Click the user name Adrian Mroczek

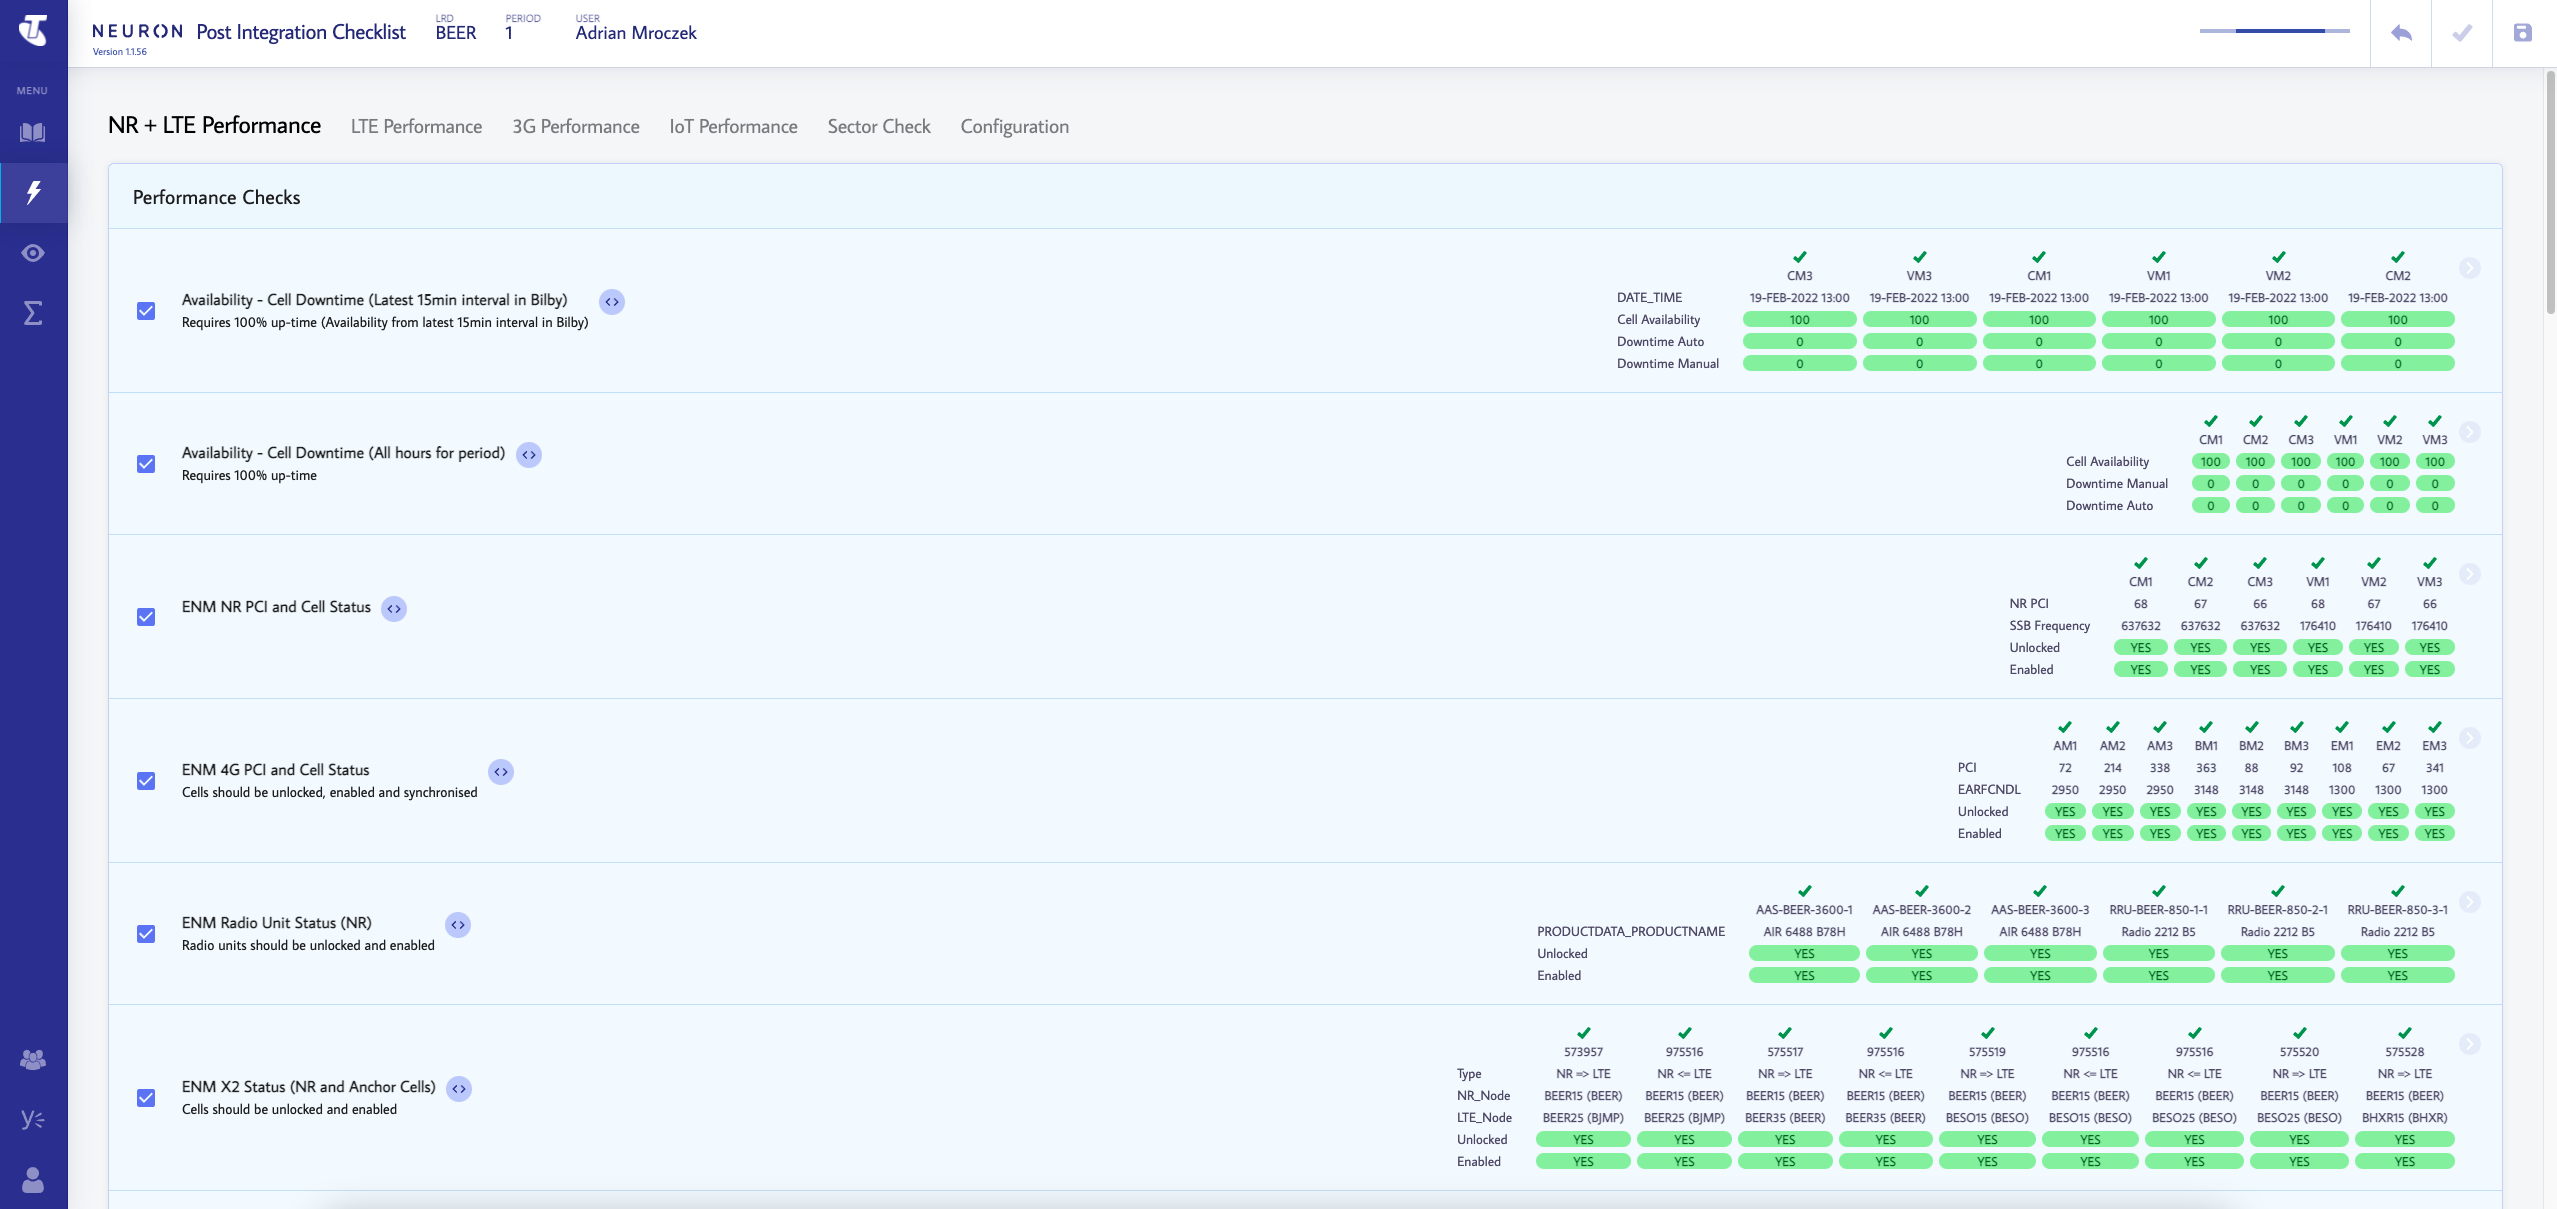pos(636,32)
